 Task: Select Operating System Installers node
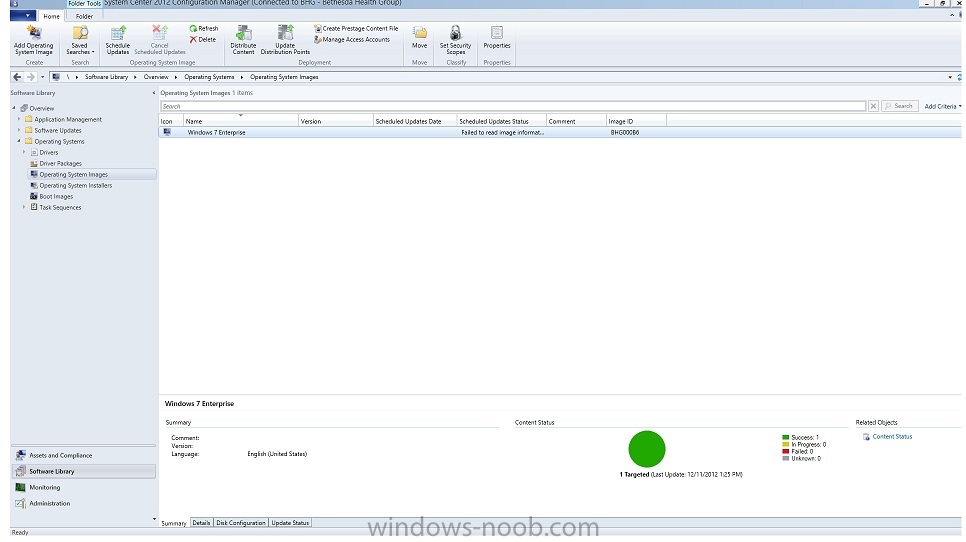click(76, 185)
